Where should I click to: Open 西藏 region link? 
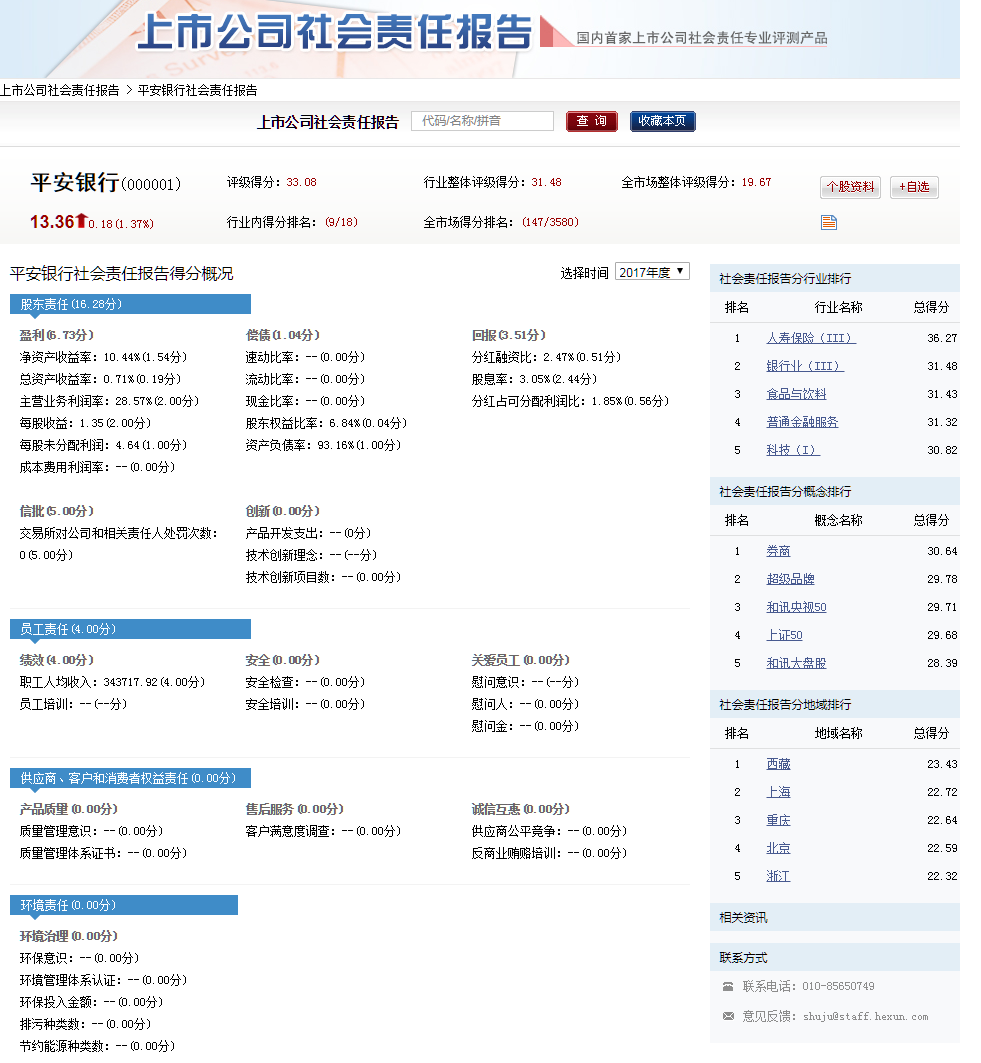(778, 764)
